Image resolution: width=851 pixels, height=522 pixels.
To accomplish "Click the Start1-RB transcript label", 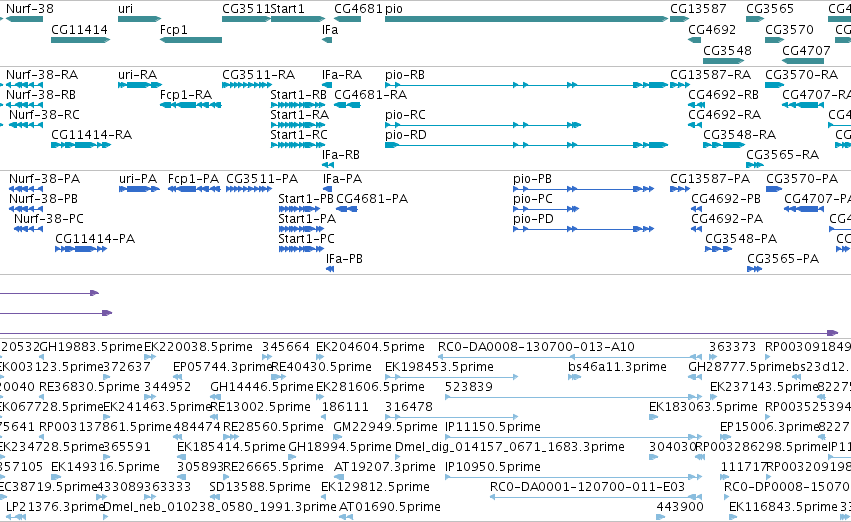I will point(299,94).
